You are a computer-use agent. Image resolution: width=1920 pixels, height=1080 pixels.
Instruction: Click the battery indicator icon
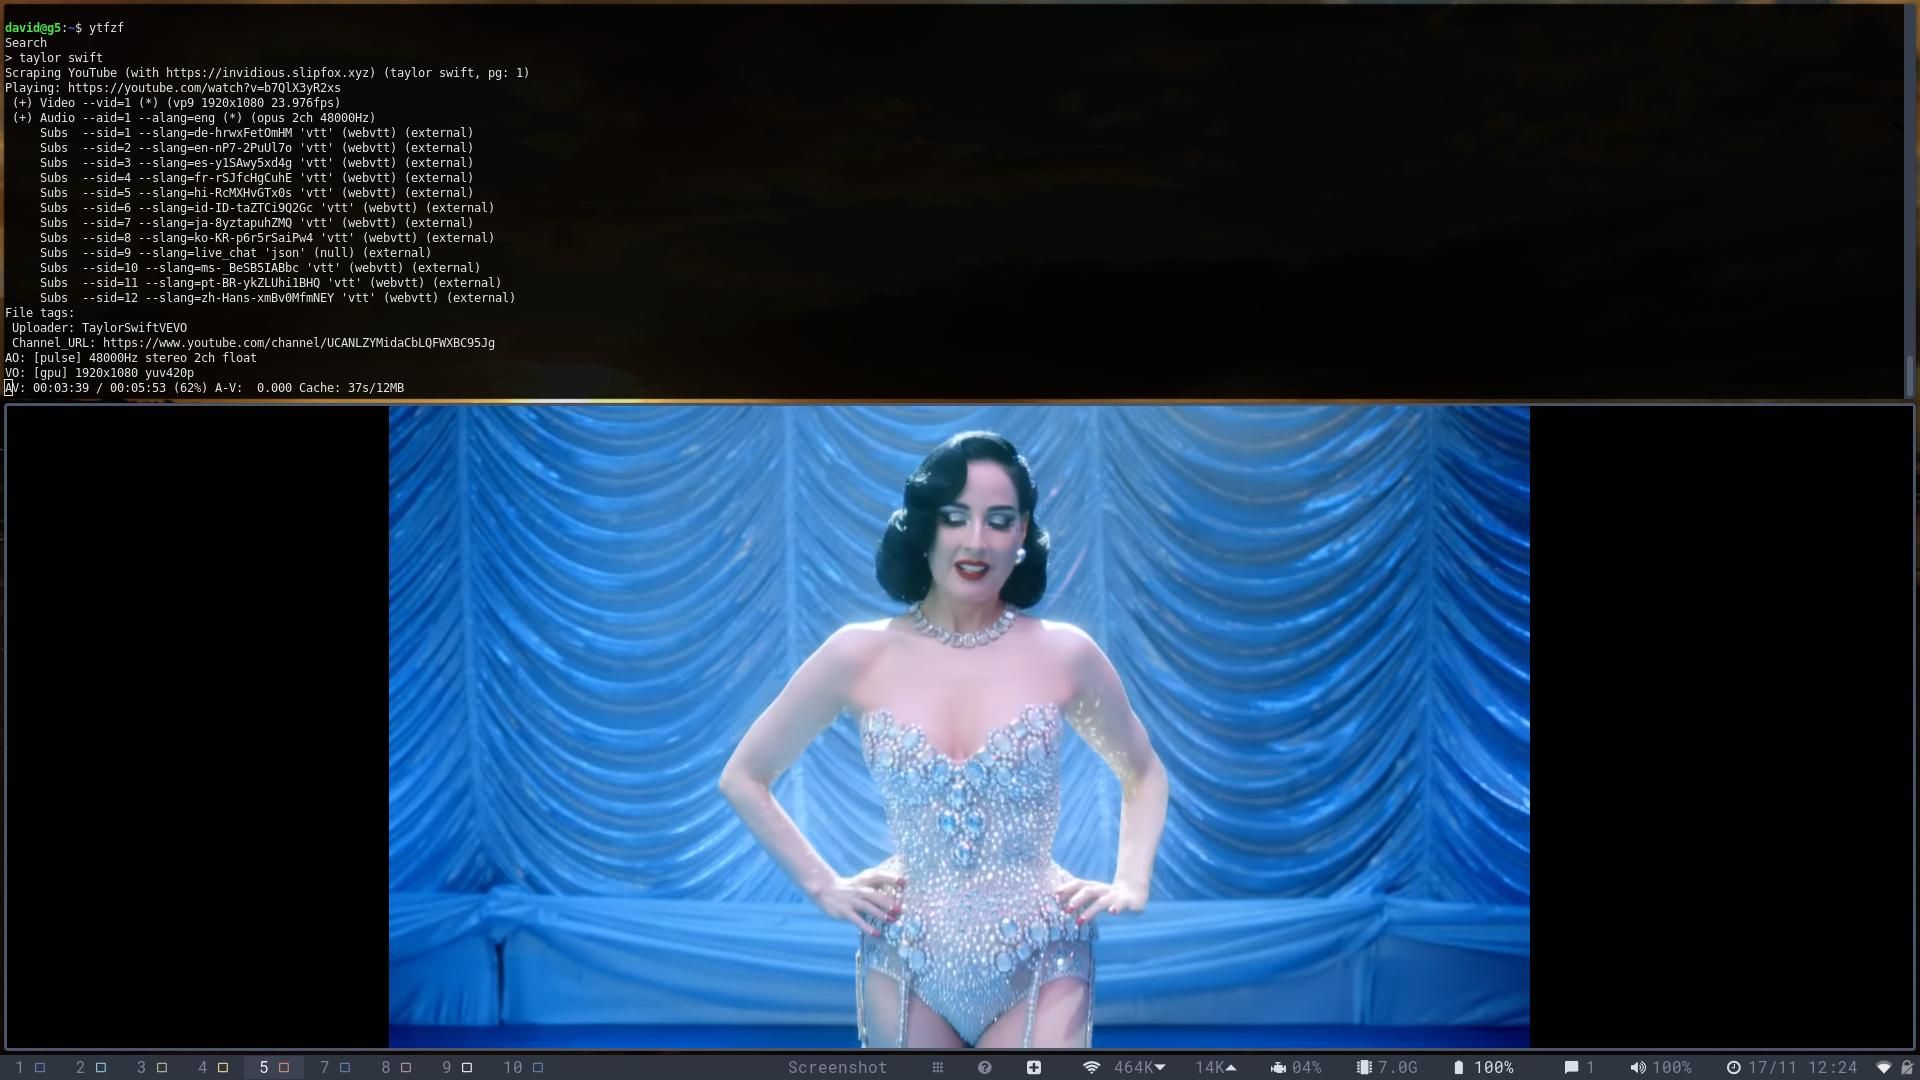1459,1067
